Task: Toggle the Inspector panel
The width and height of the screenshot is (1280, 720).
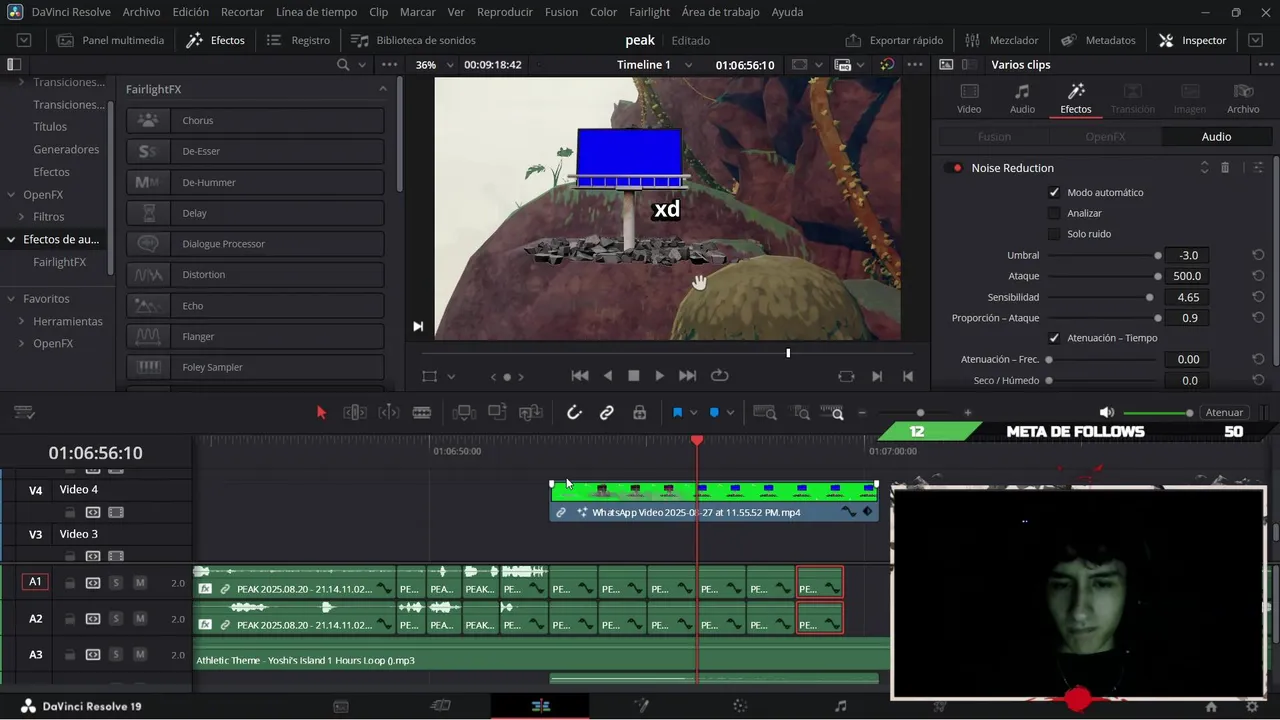Action: click(x=1192, y=40)
